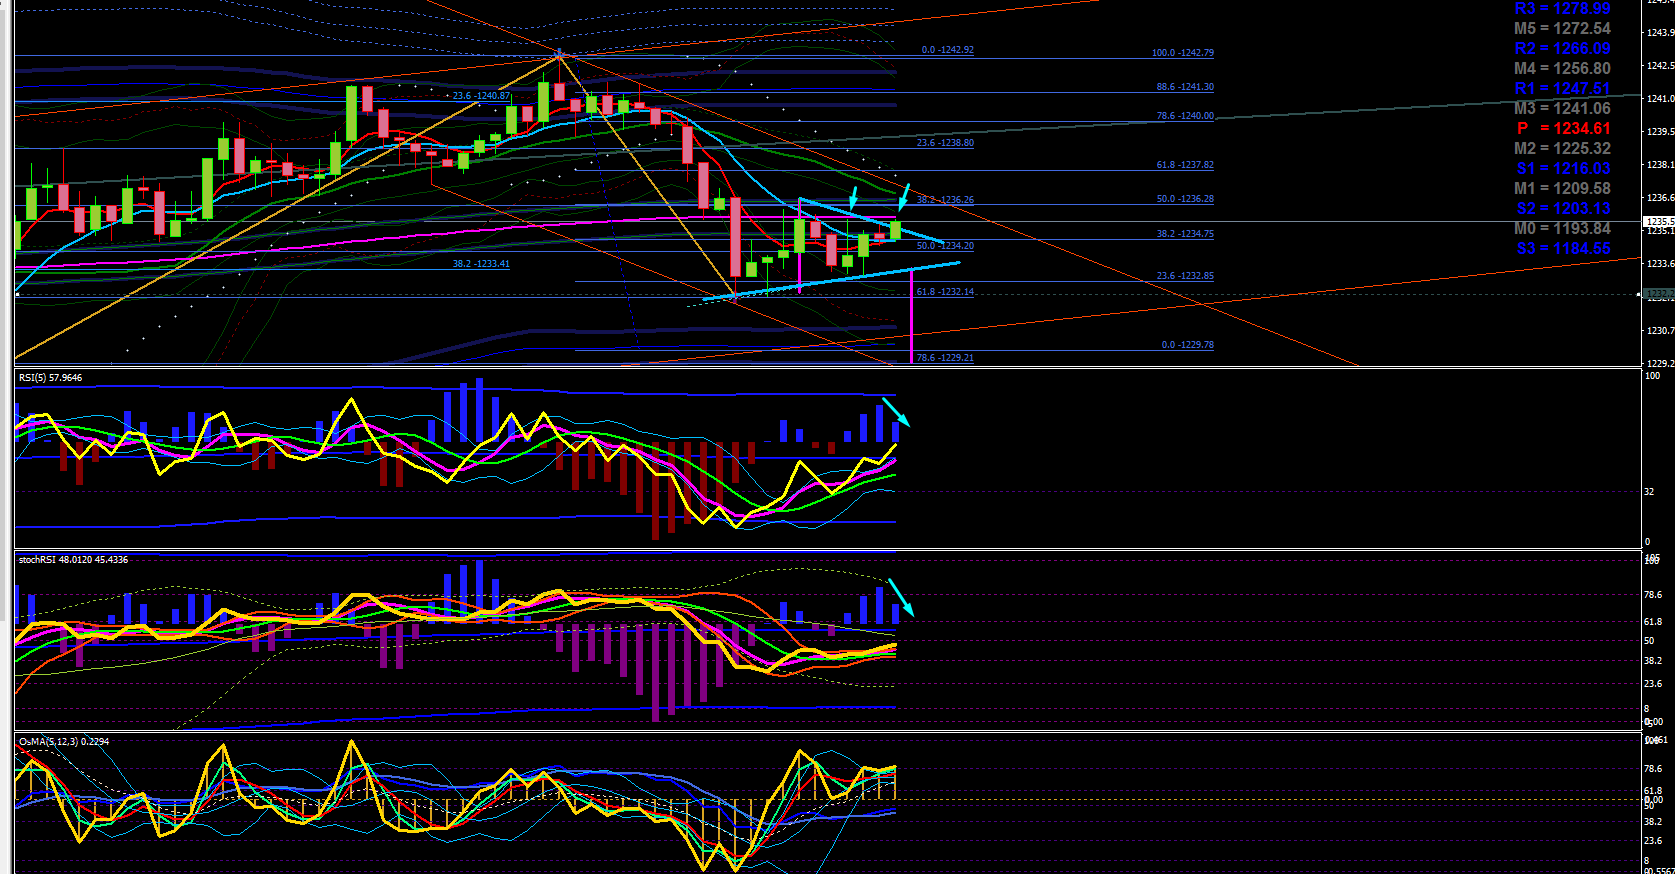The image size is (1675, 874).
Task: Click the R2 = 1266.09 resistance label
Action: 1562,48
